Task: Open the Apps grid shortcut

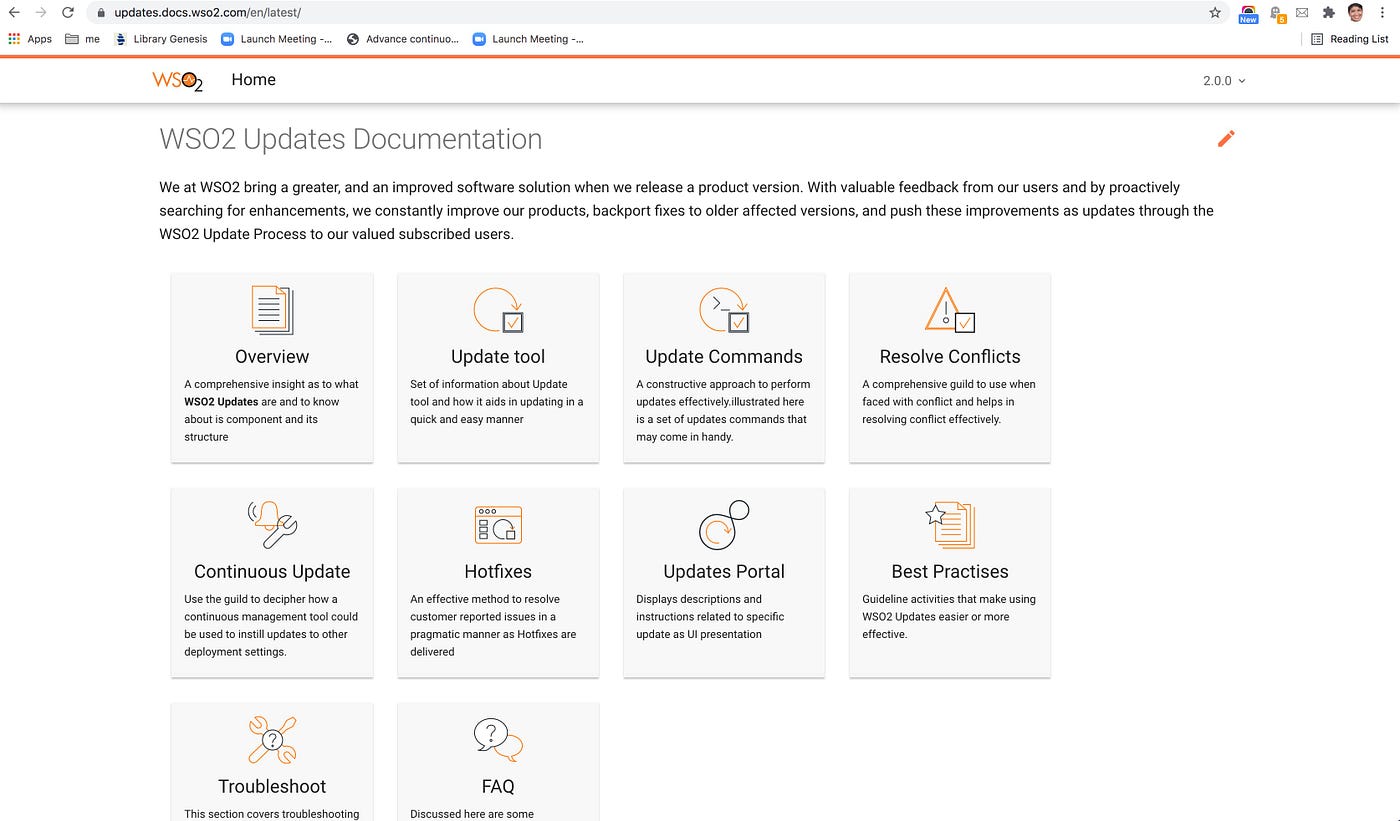Action: click(x=30, y=39)
